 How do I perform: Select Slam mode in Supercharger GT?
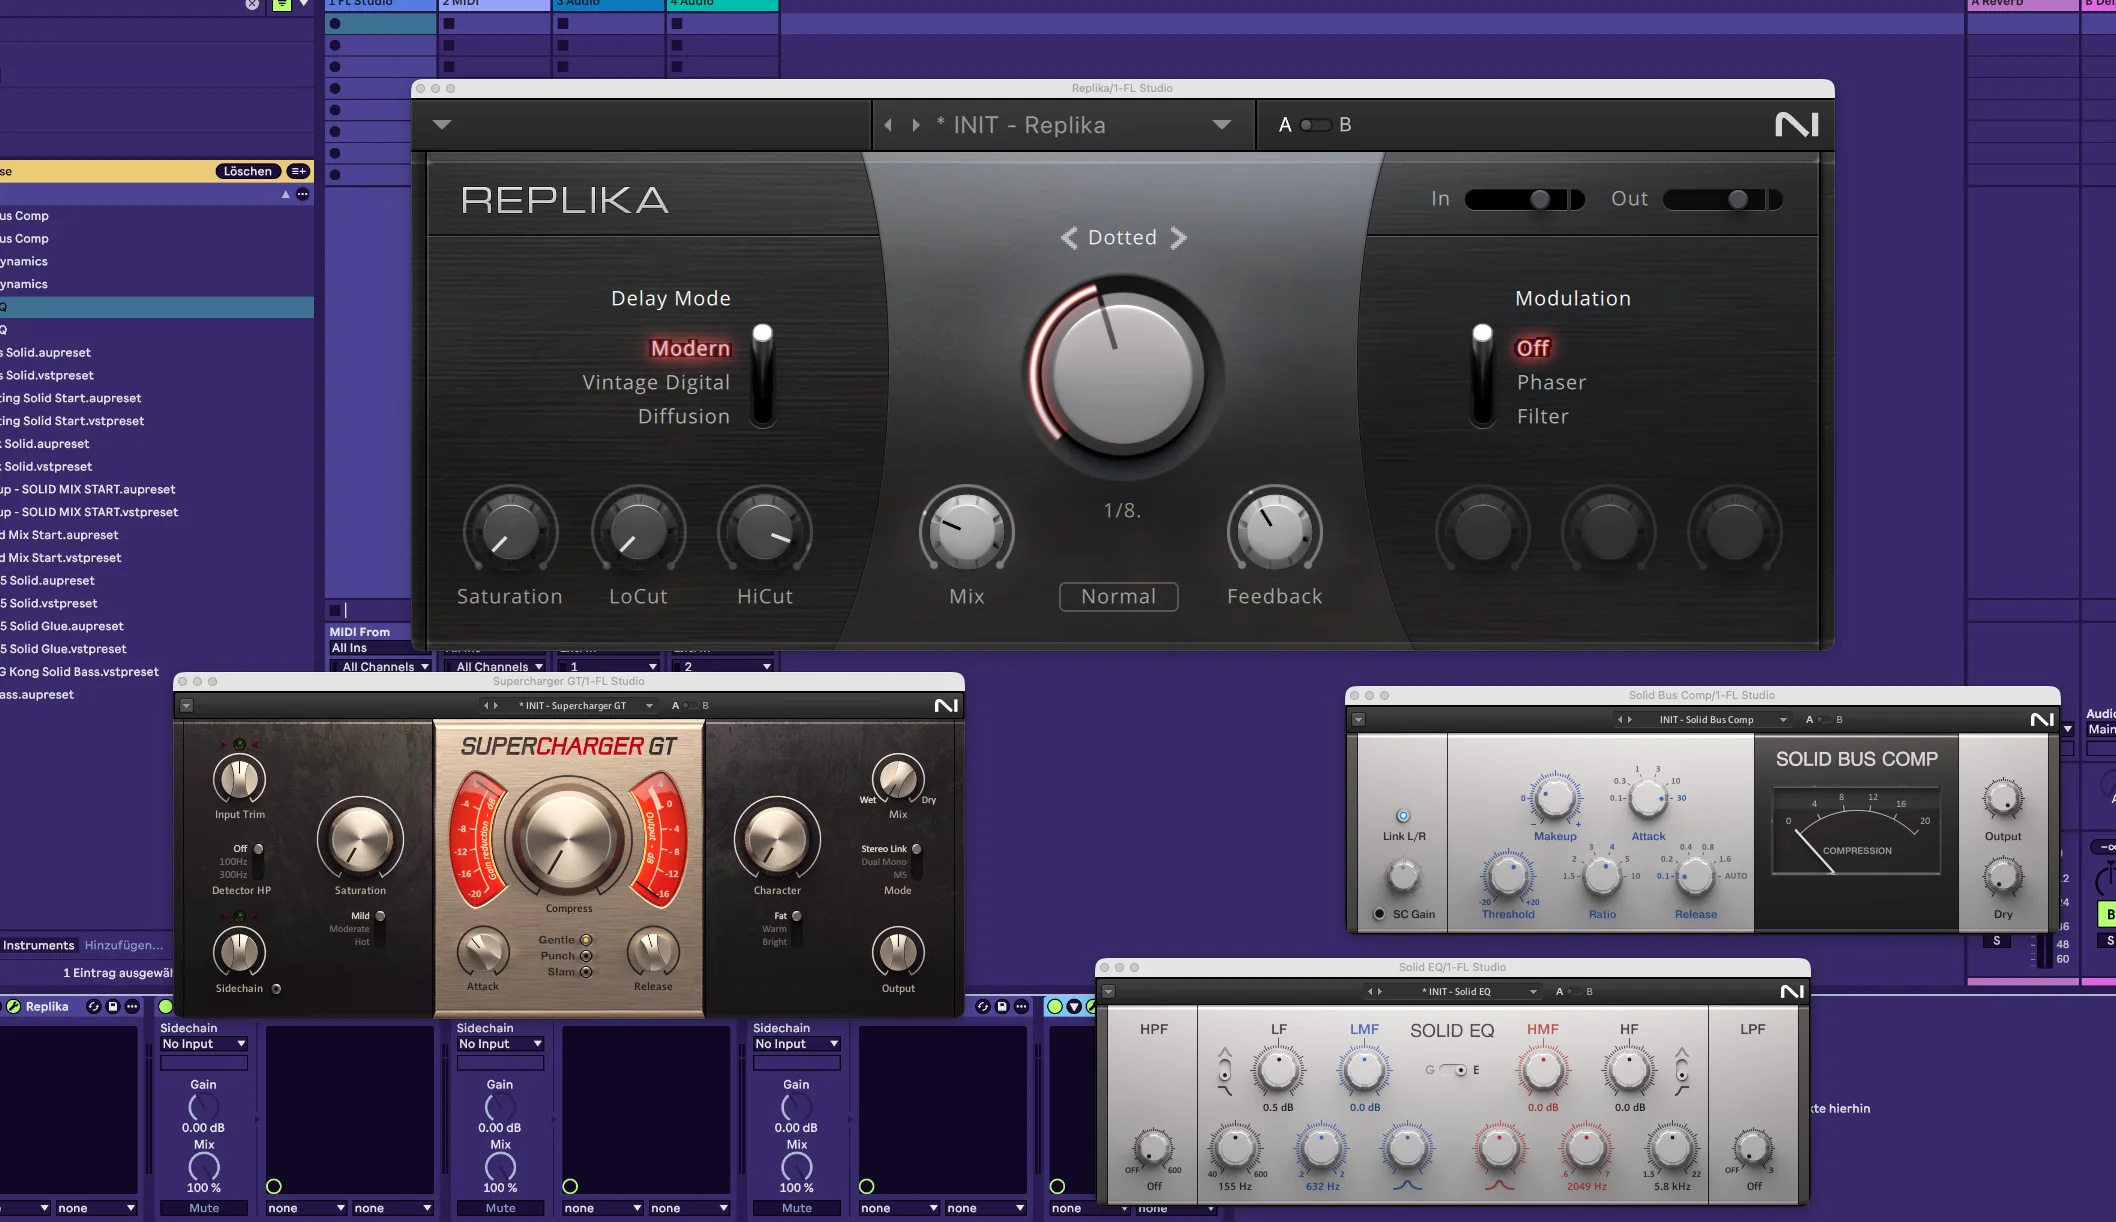586,972
